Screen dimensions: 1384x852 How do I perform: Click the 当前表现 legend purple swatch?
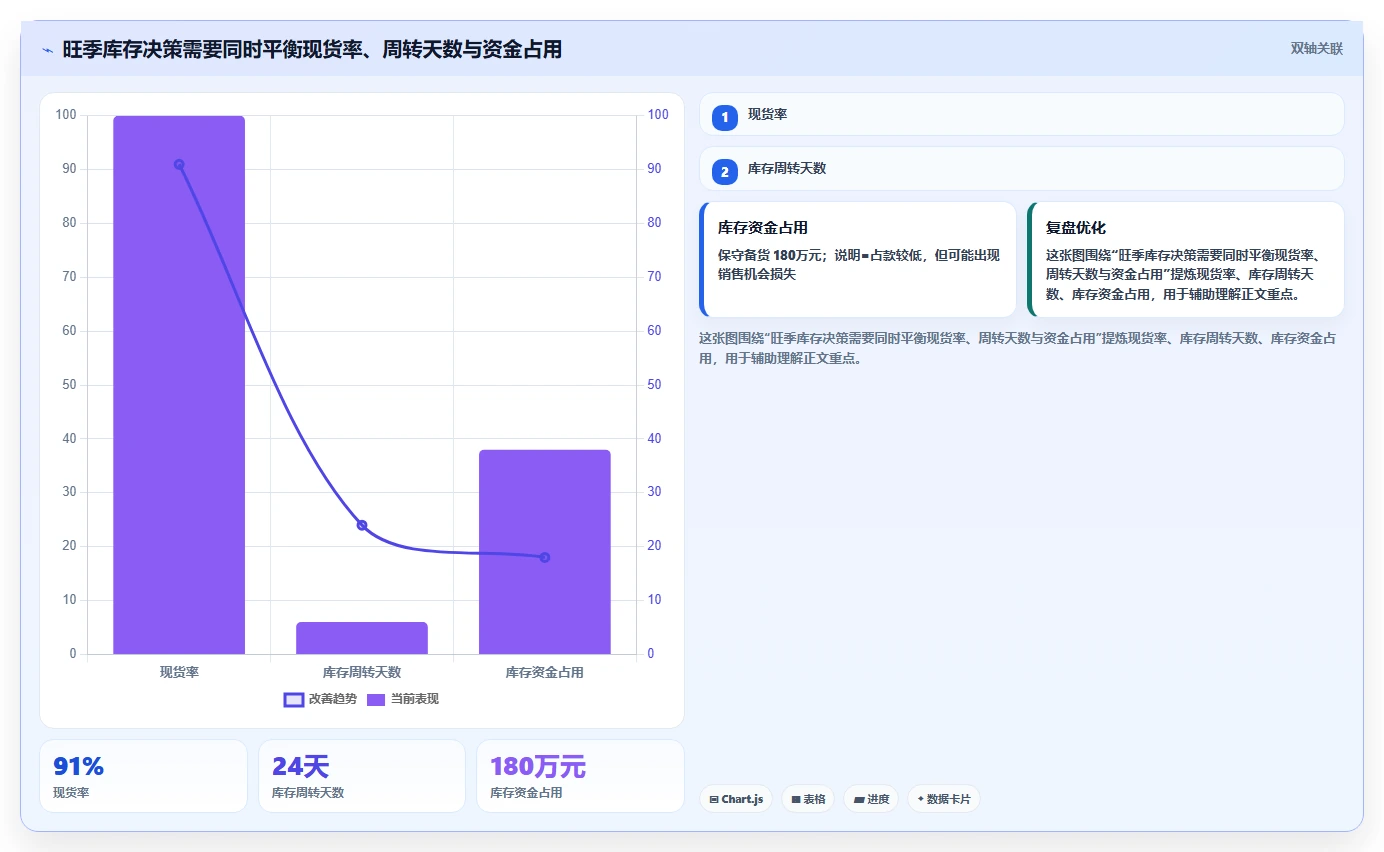376,700
